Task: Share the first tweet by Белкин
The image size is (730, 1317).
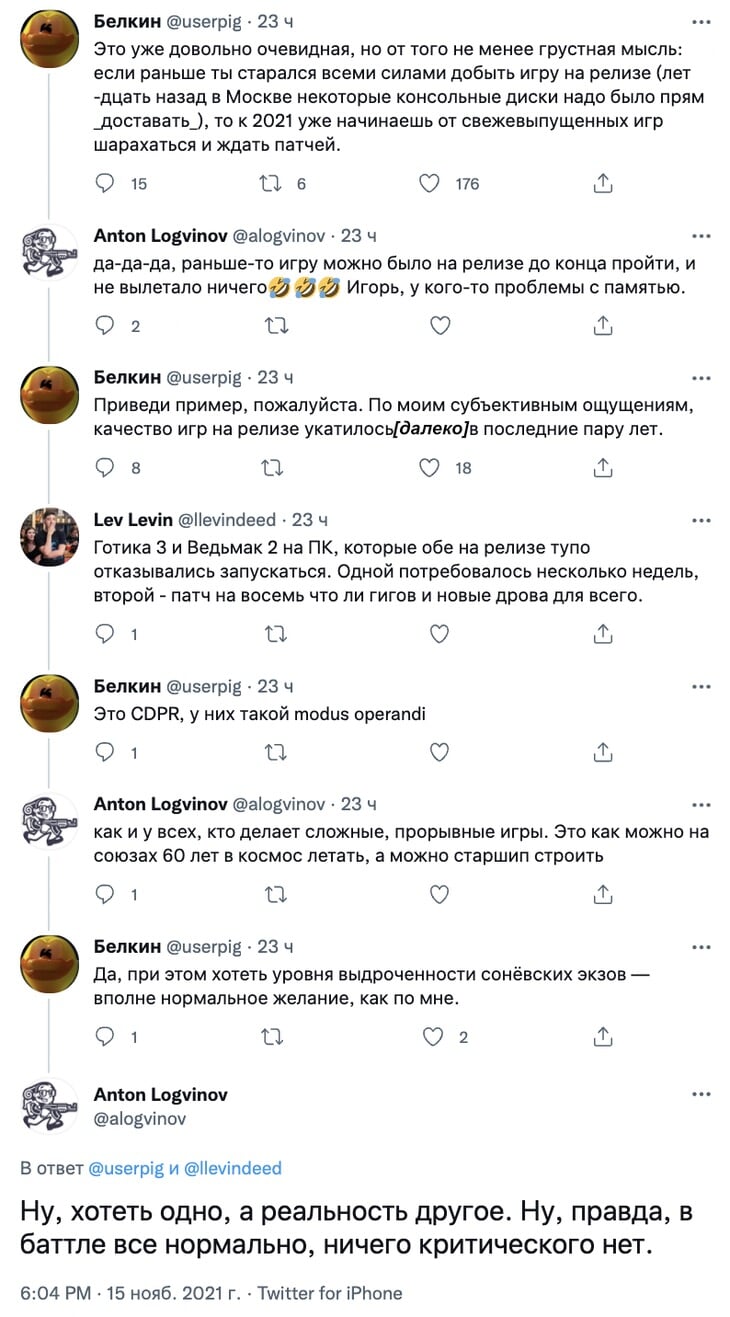Action: pos(603,184)
